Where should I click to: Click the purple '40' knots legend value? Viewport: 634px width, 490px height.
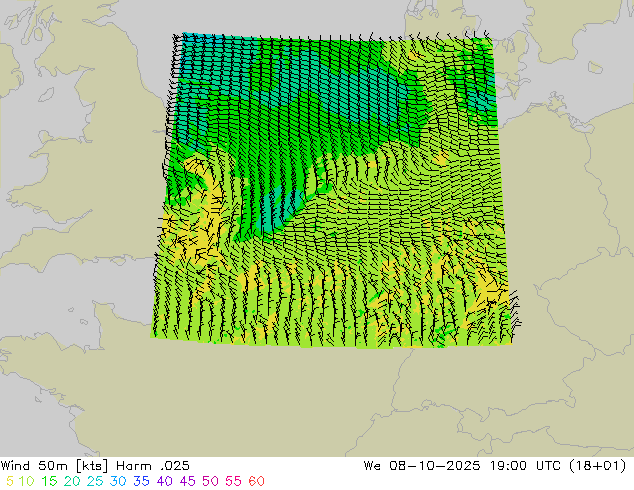[x=164, y=481]
